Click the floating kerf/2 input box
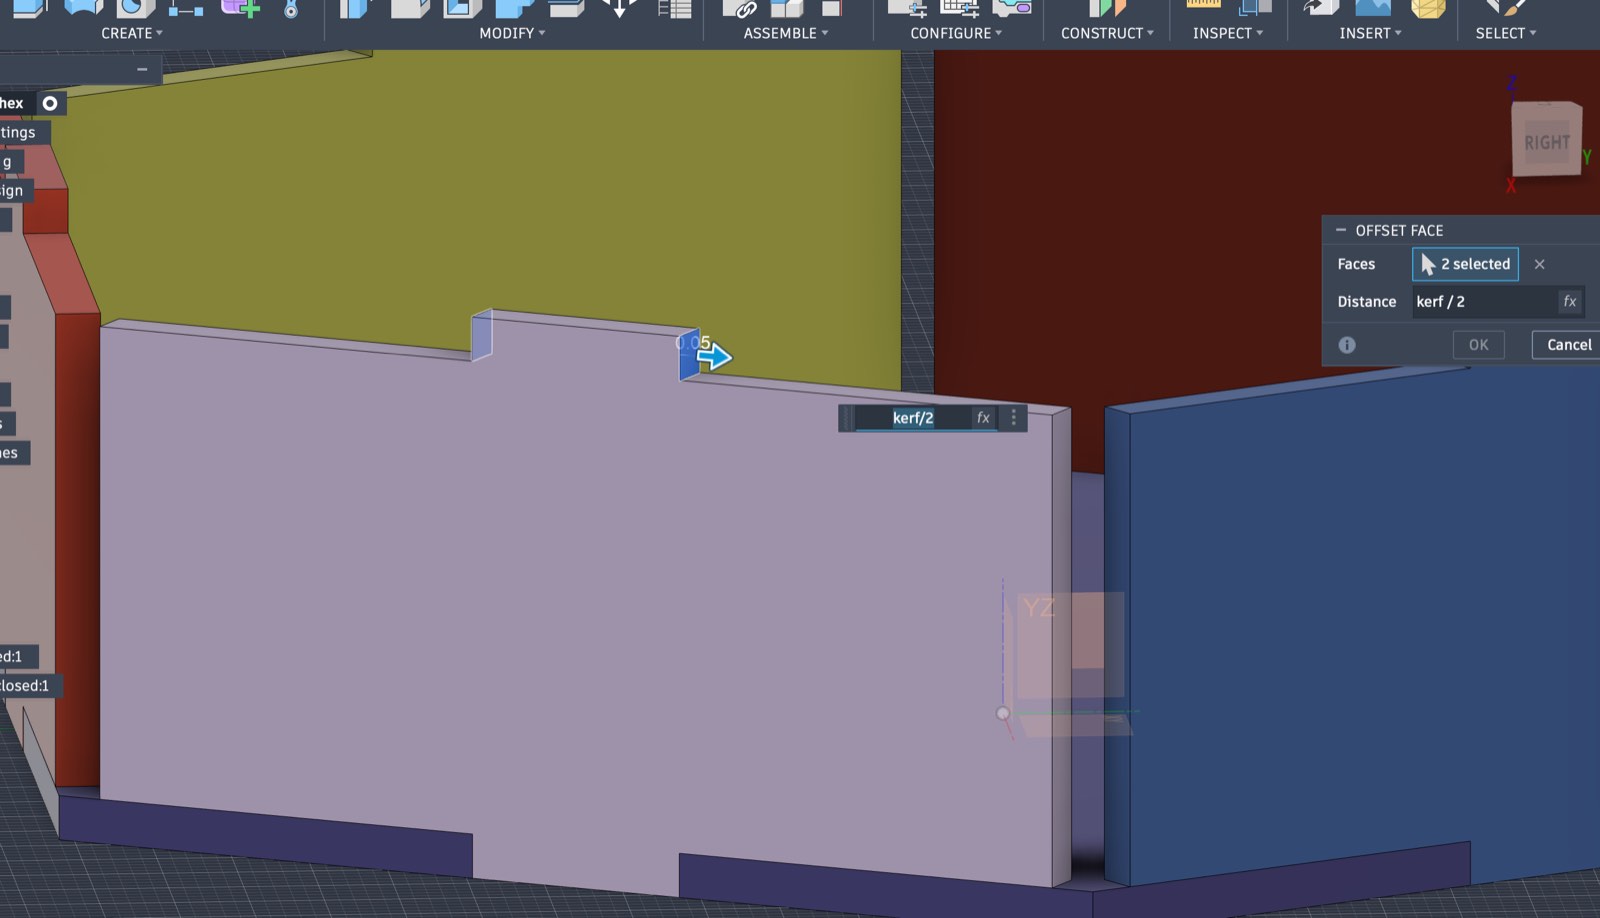1600x918 pixels. tap(912, 418)
